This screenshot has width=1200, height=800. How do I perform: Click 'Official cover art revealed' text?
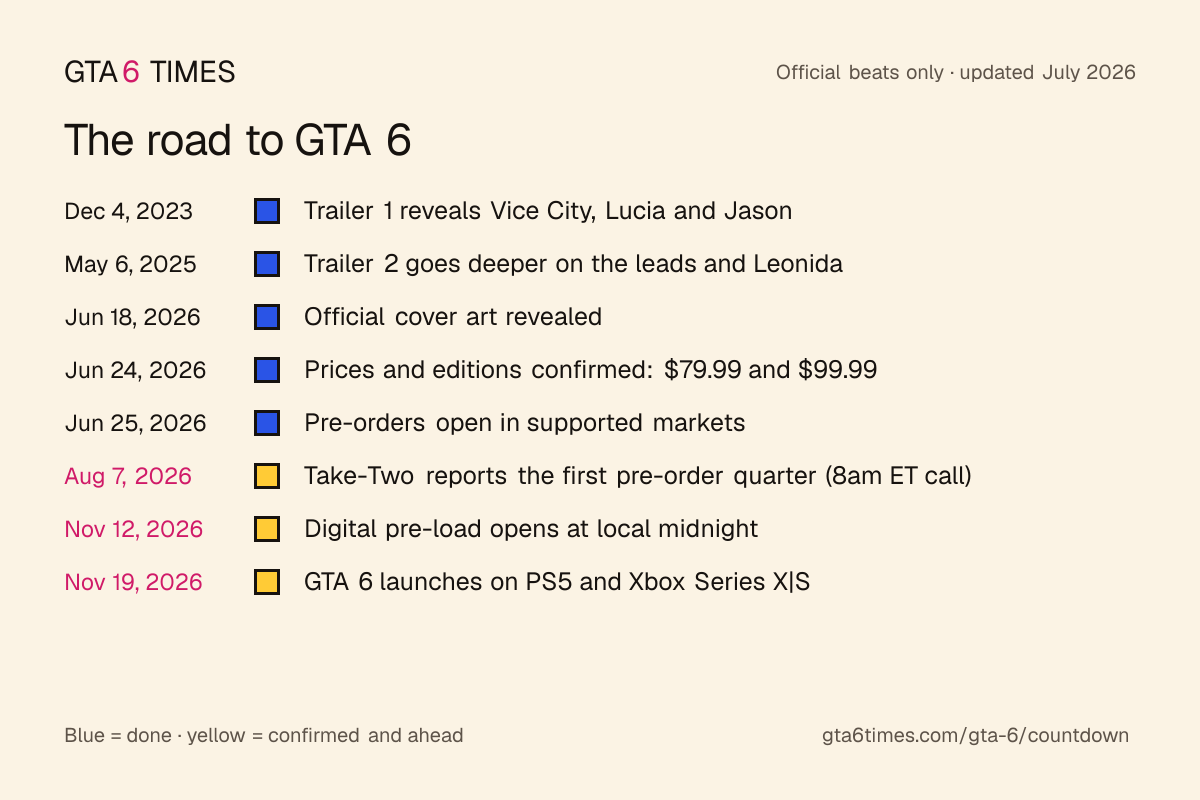pyautogui.click(x=453, y=317)
